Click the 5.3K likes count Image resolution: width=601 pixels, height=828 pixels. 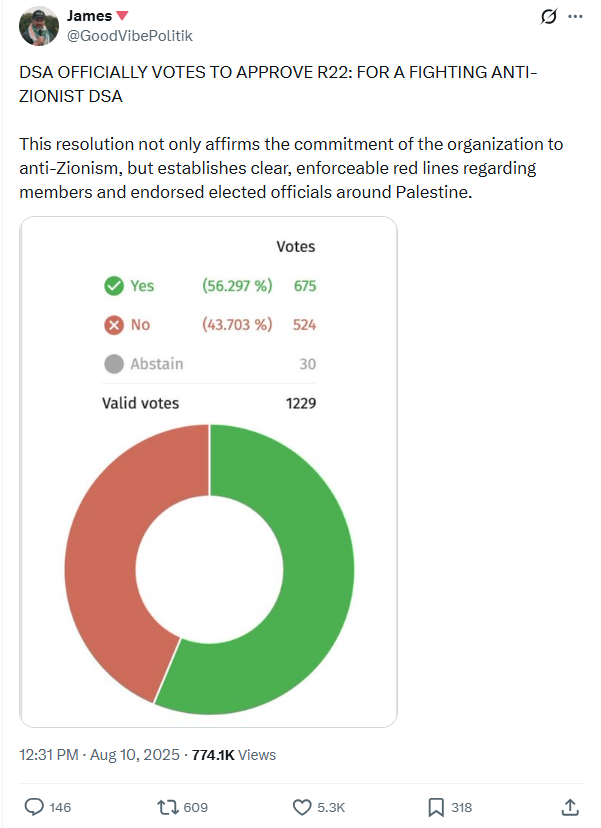pos(331,807)
